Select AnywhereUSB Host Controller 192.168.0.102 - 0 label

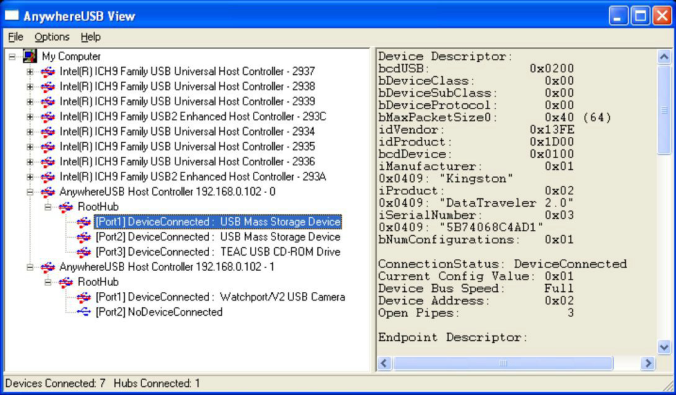[167, 192]
